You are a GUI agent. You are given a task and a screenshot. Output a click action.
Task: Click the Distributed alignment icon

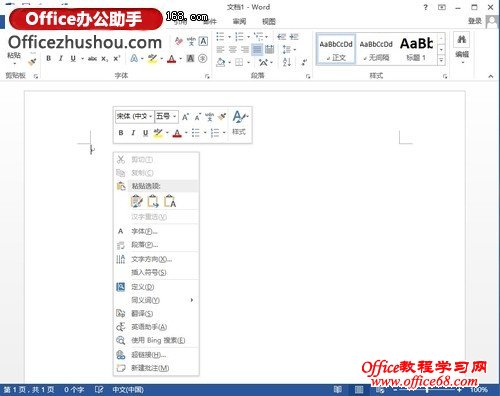(269, 50)
